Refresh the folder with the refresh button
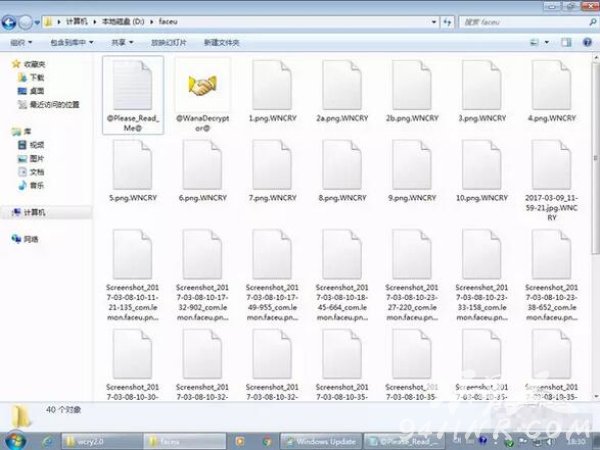600x450 pixels. (447, 22)
